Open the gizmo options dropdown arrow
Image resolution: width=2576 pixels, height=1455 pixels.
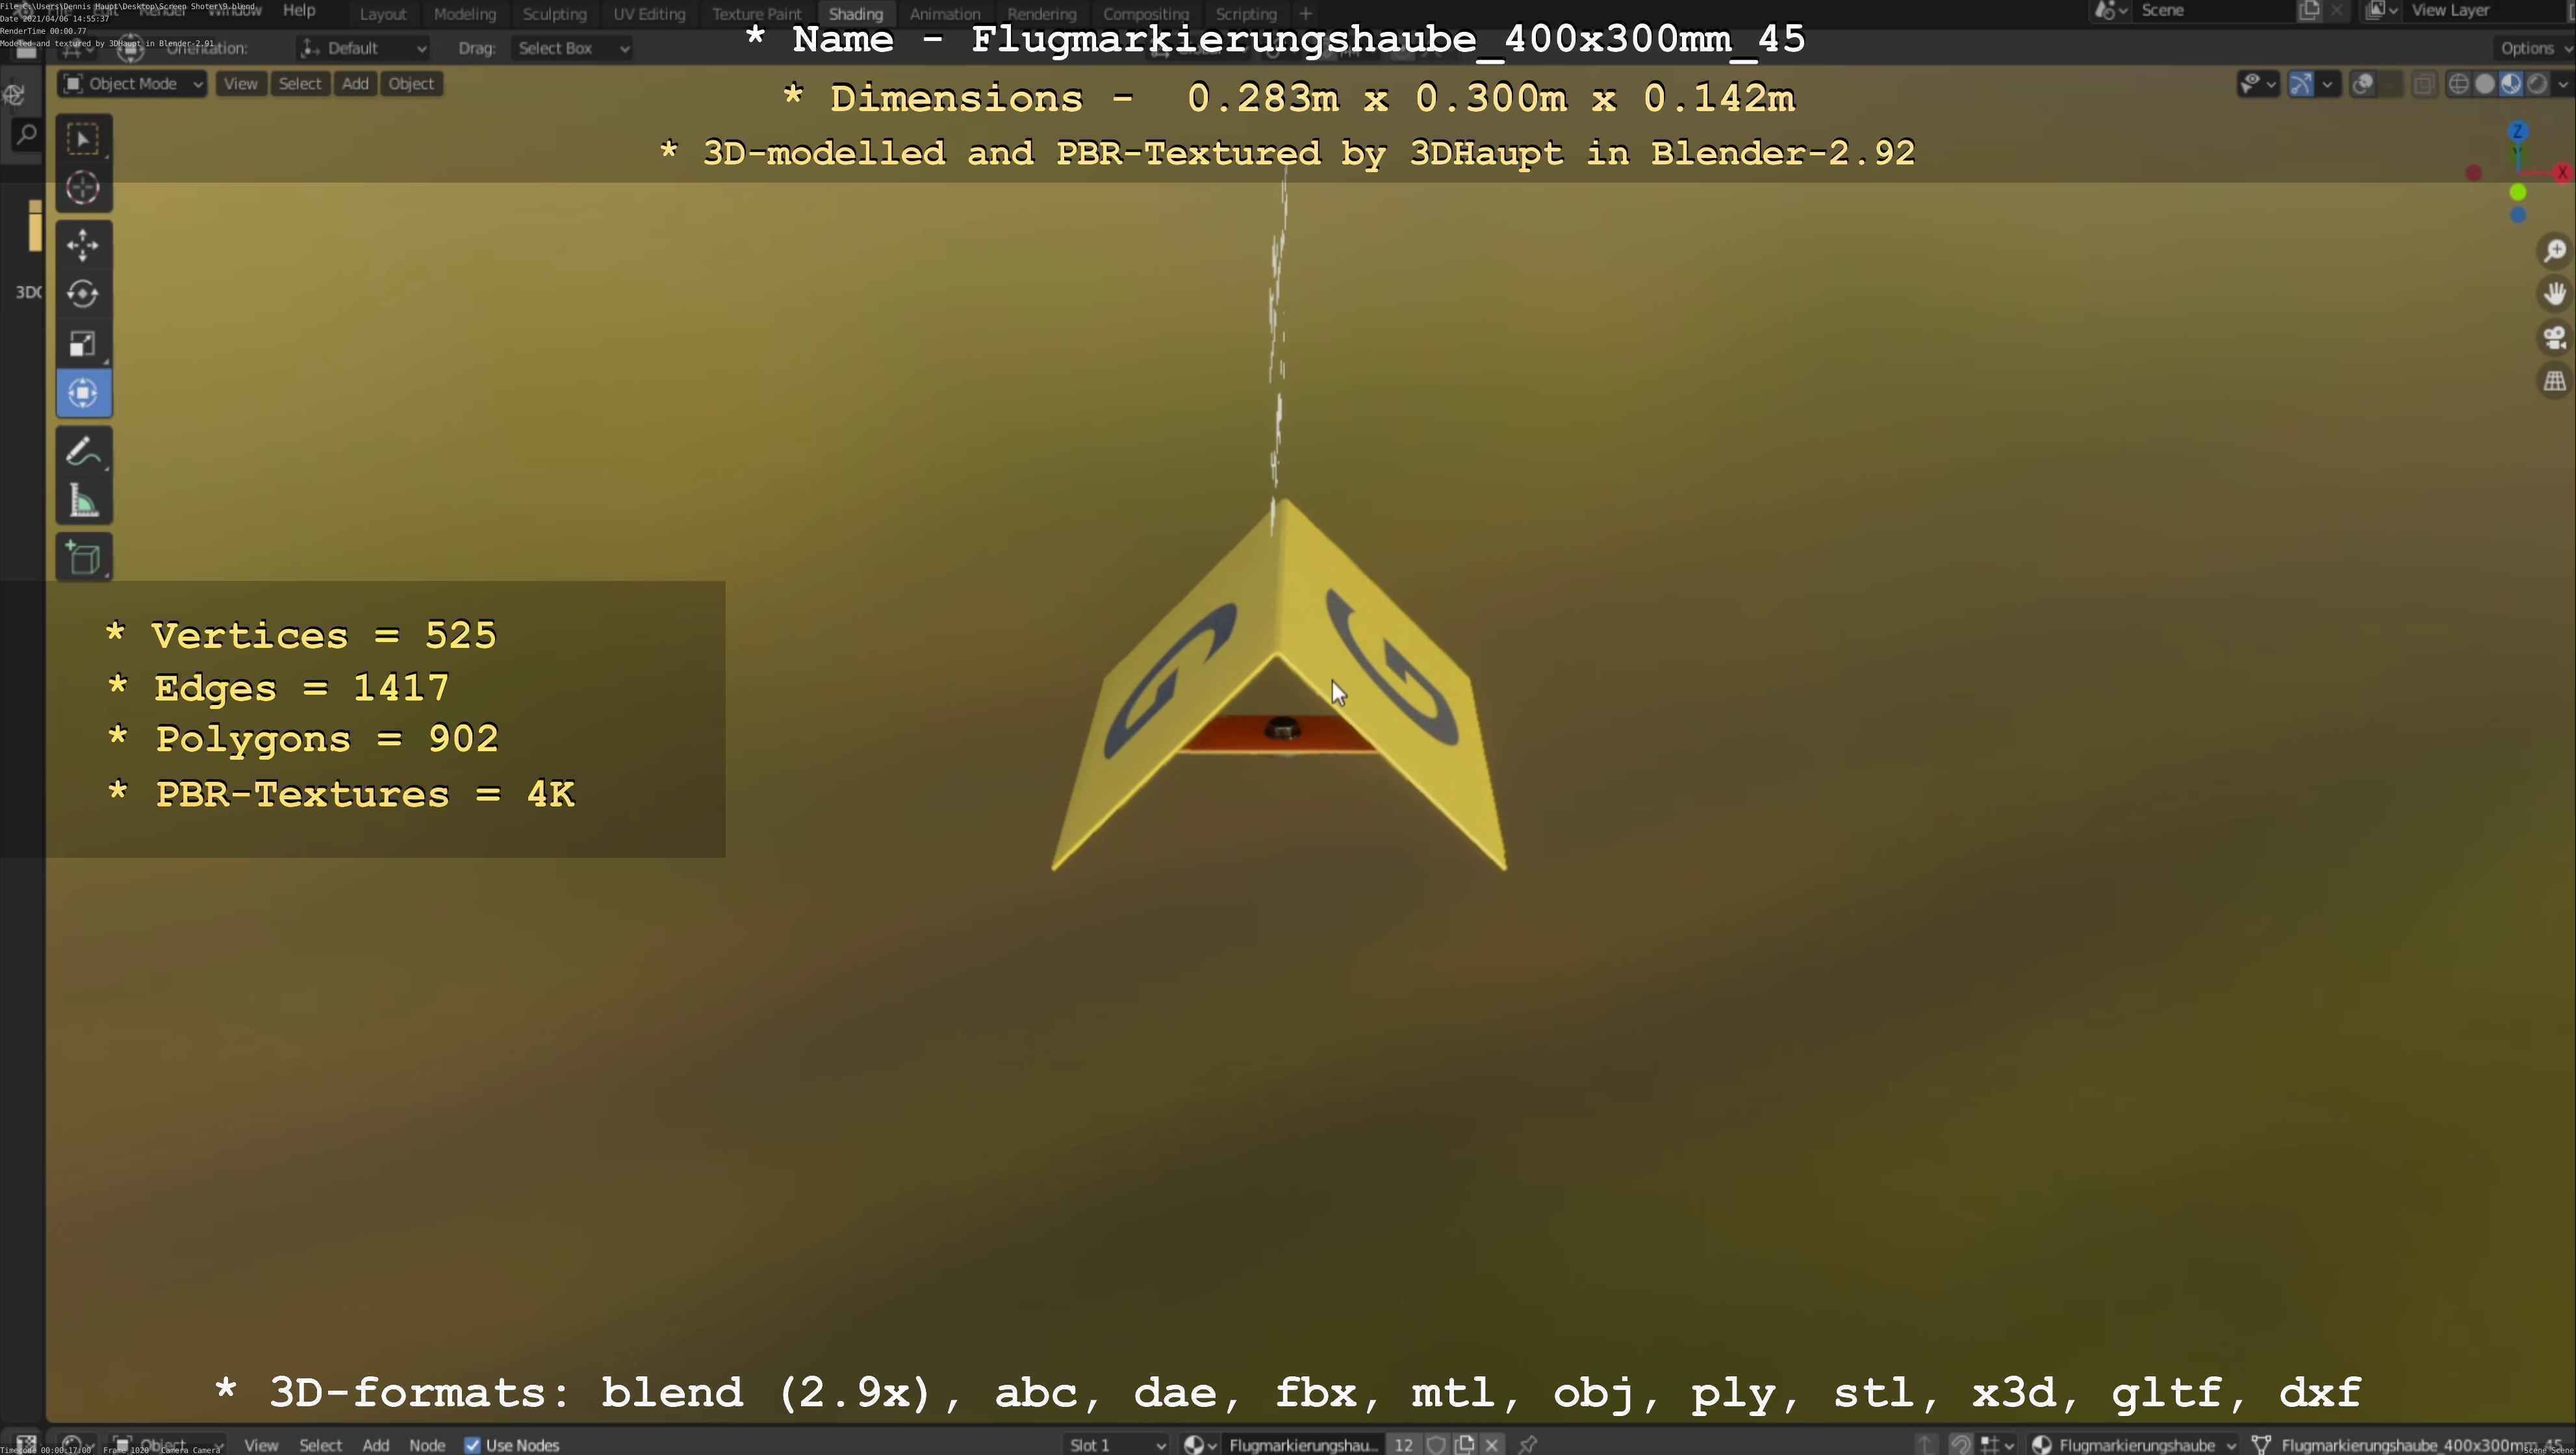[x=2327, y=84]
